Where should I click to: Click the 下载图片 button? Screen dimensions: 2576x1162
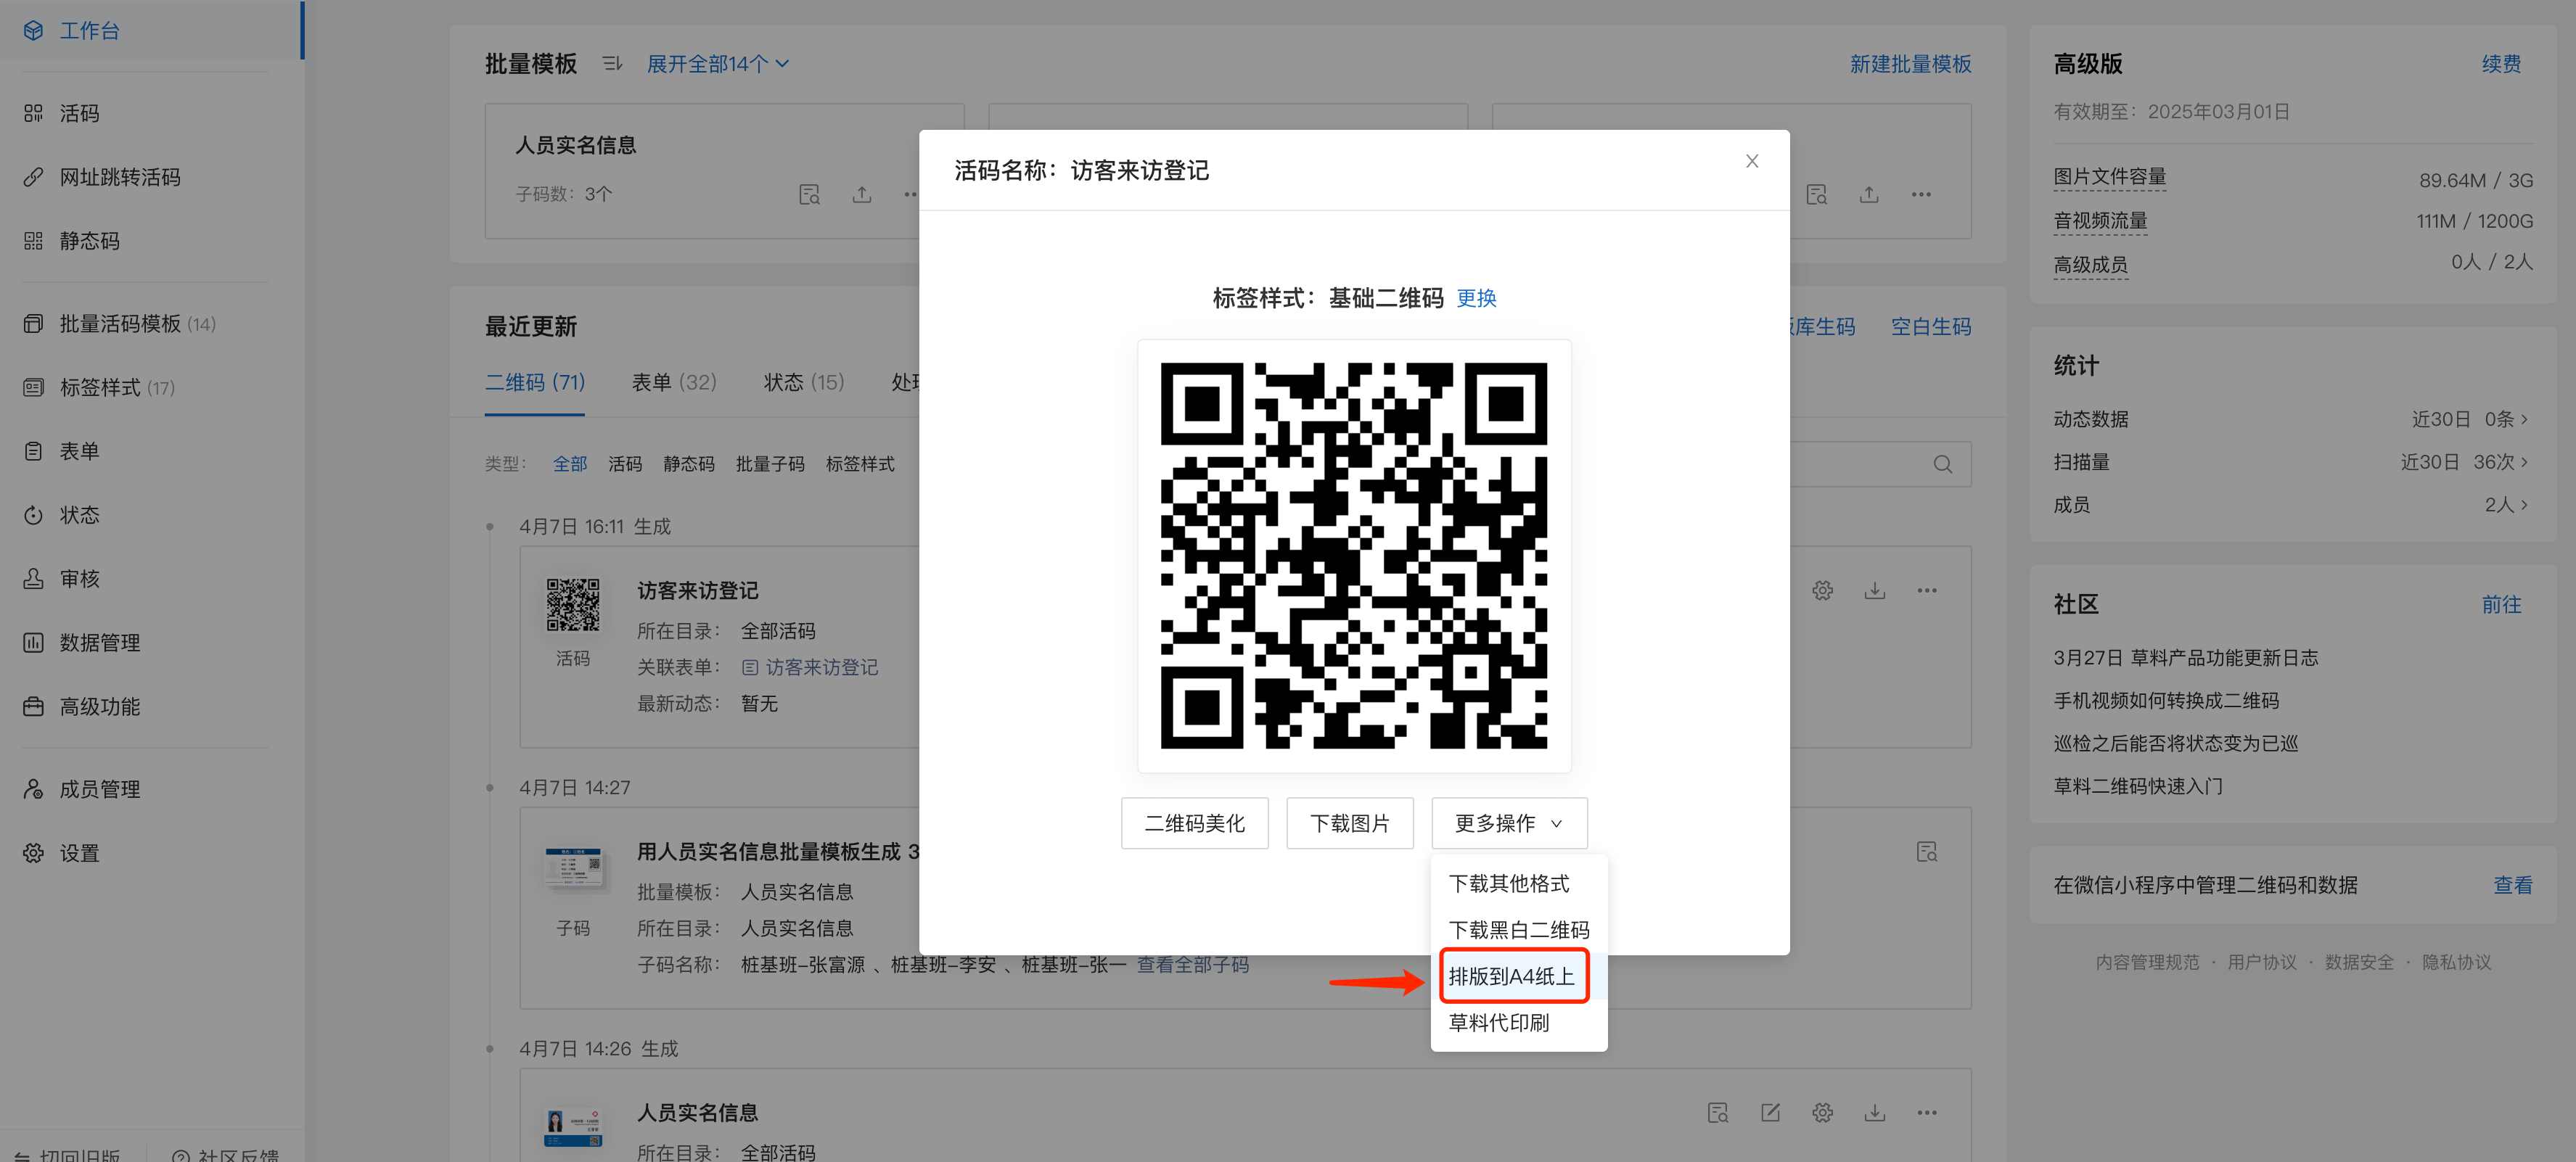1349,823
